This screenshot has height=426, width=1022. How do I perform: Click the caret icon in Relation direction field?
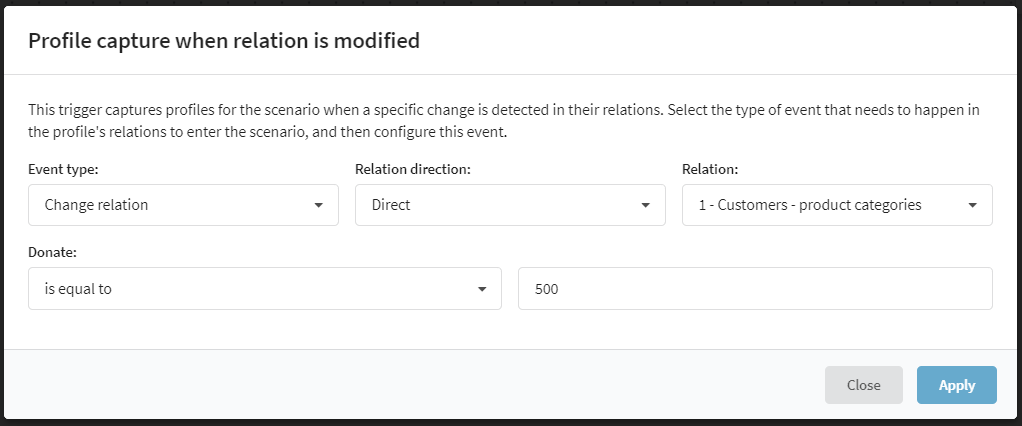[646, 205]
